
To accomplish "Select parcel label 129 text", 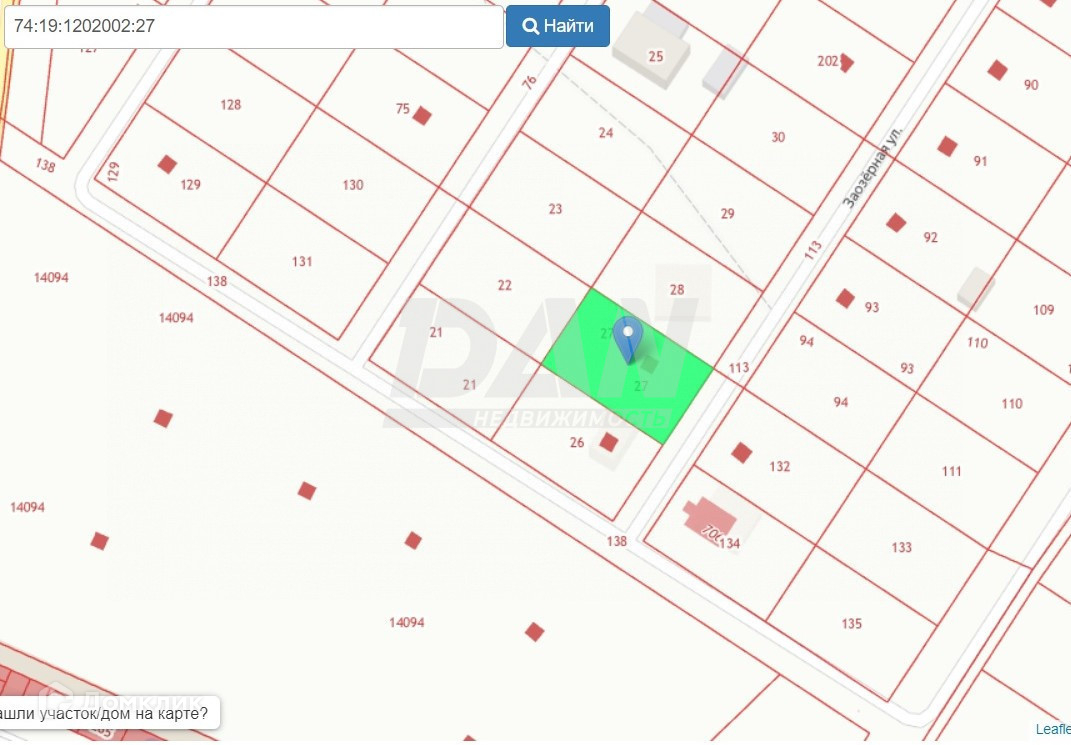I will (x=191, y=184).
